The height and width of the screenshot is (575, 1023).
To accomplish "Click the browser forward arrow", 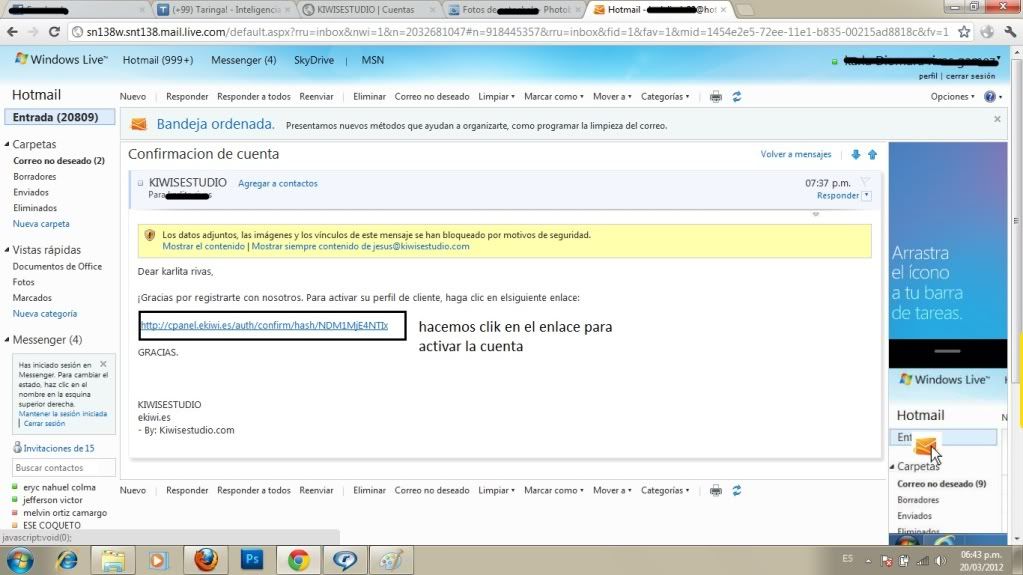I will click(x=33, y=31).
